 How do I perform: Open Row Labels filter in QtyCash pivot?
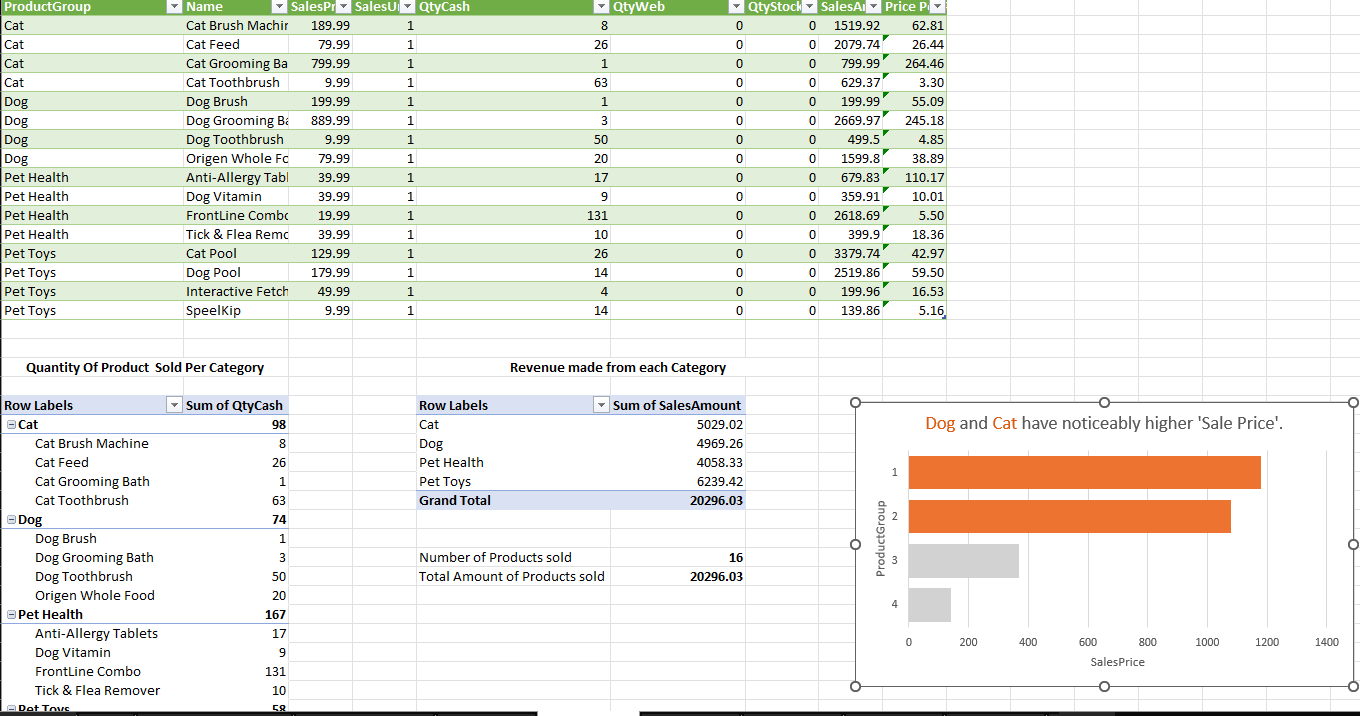point(173,405)
